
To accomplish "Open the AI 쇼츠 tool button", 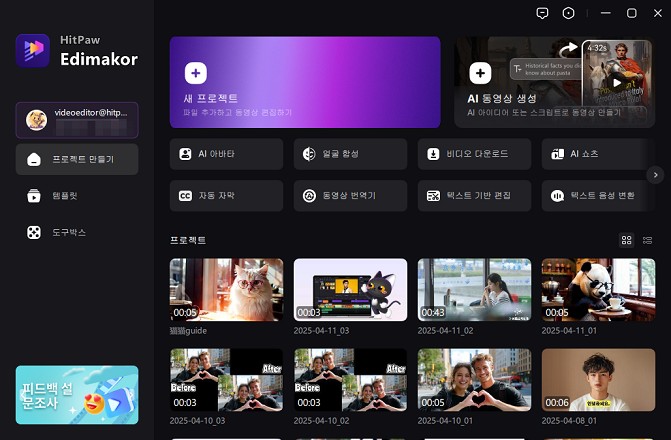I will click(x=598, y=154).
